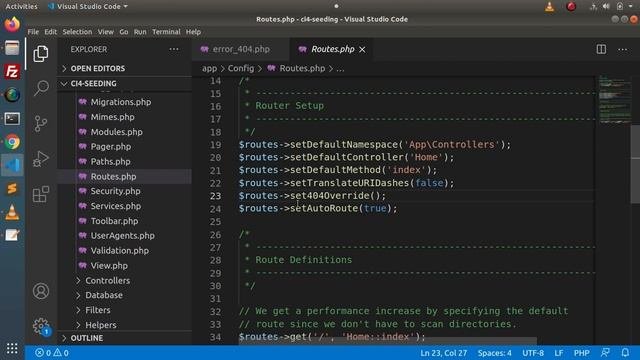Open Terminal from the dock

[12, 119]
